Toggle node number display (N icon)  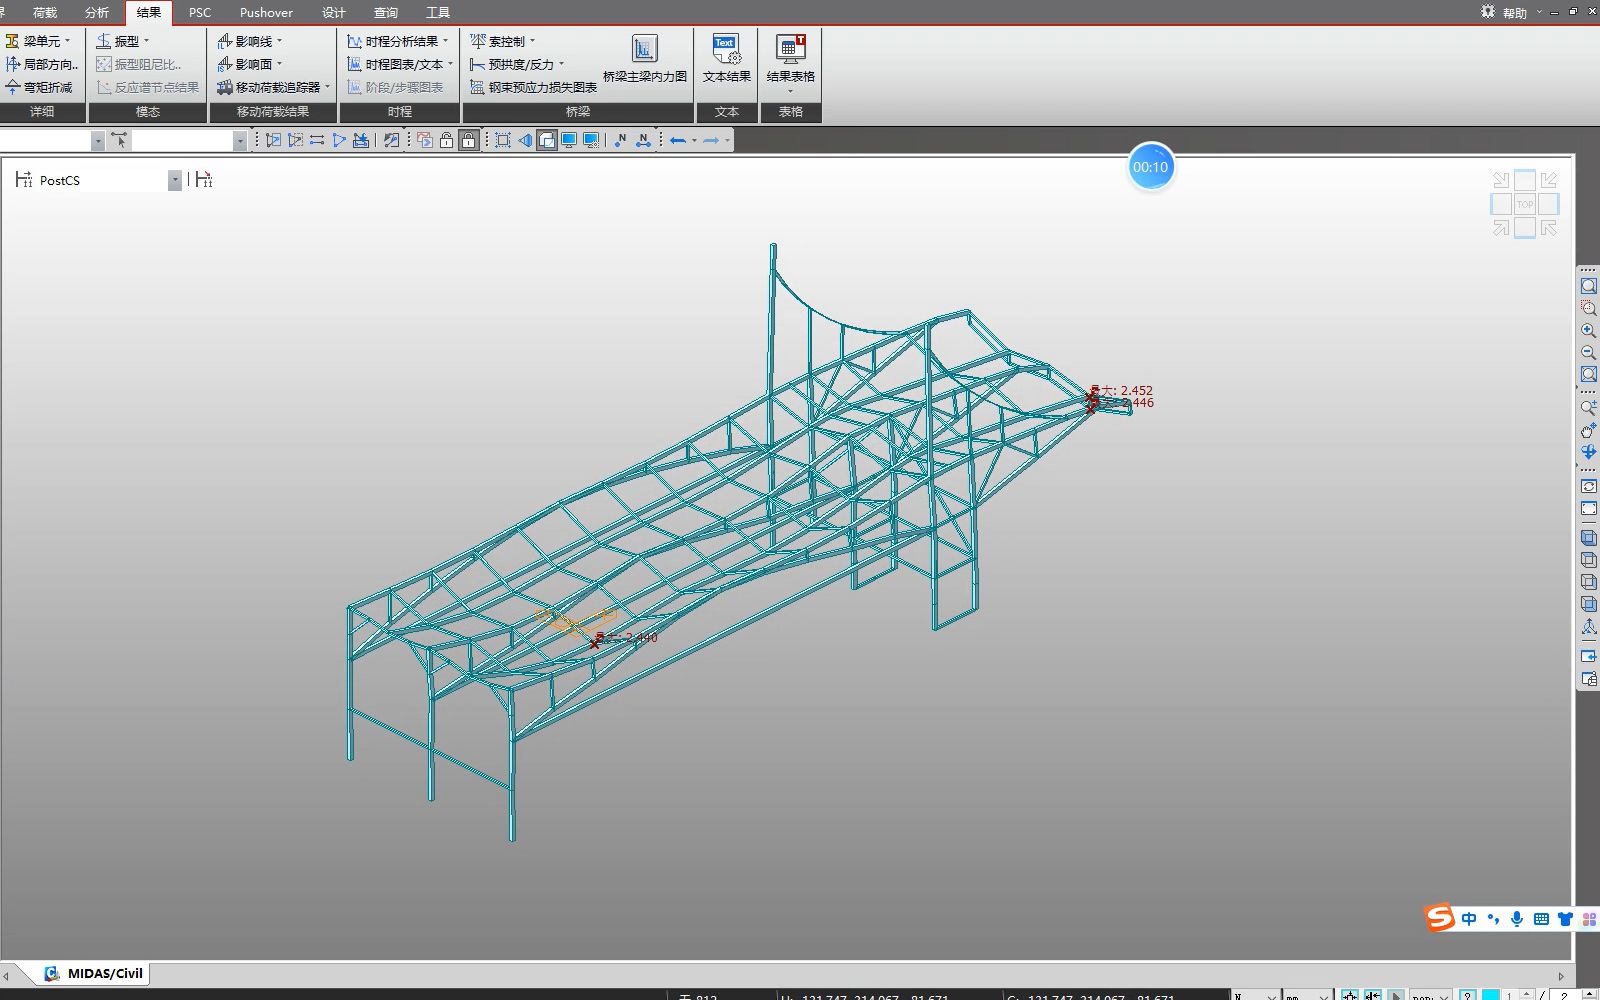tap(620, 140)
